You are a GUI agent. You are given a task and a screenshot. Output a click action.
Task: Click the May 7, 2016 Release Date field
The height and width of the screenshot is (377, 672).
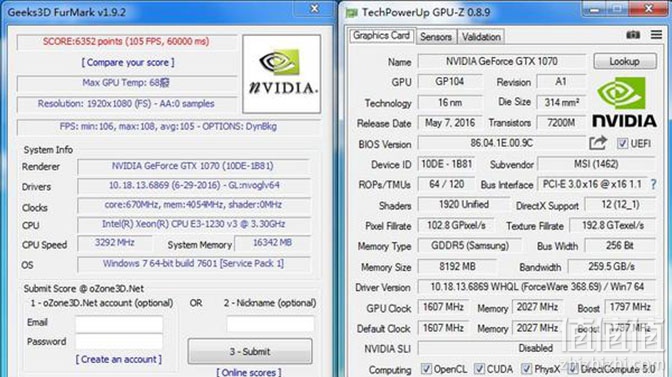pyautogui.click(x=450, y=123)
